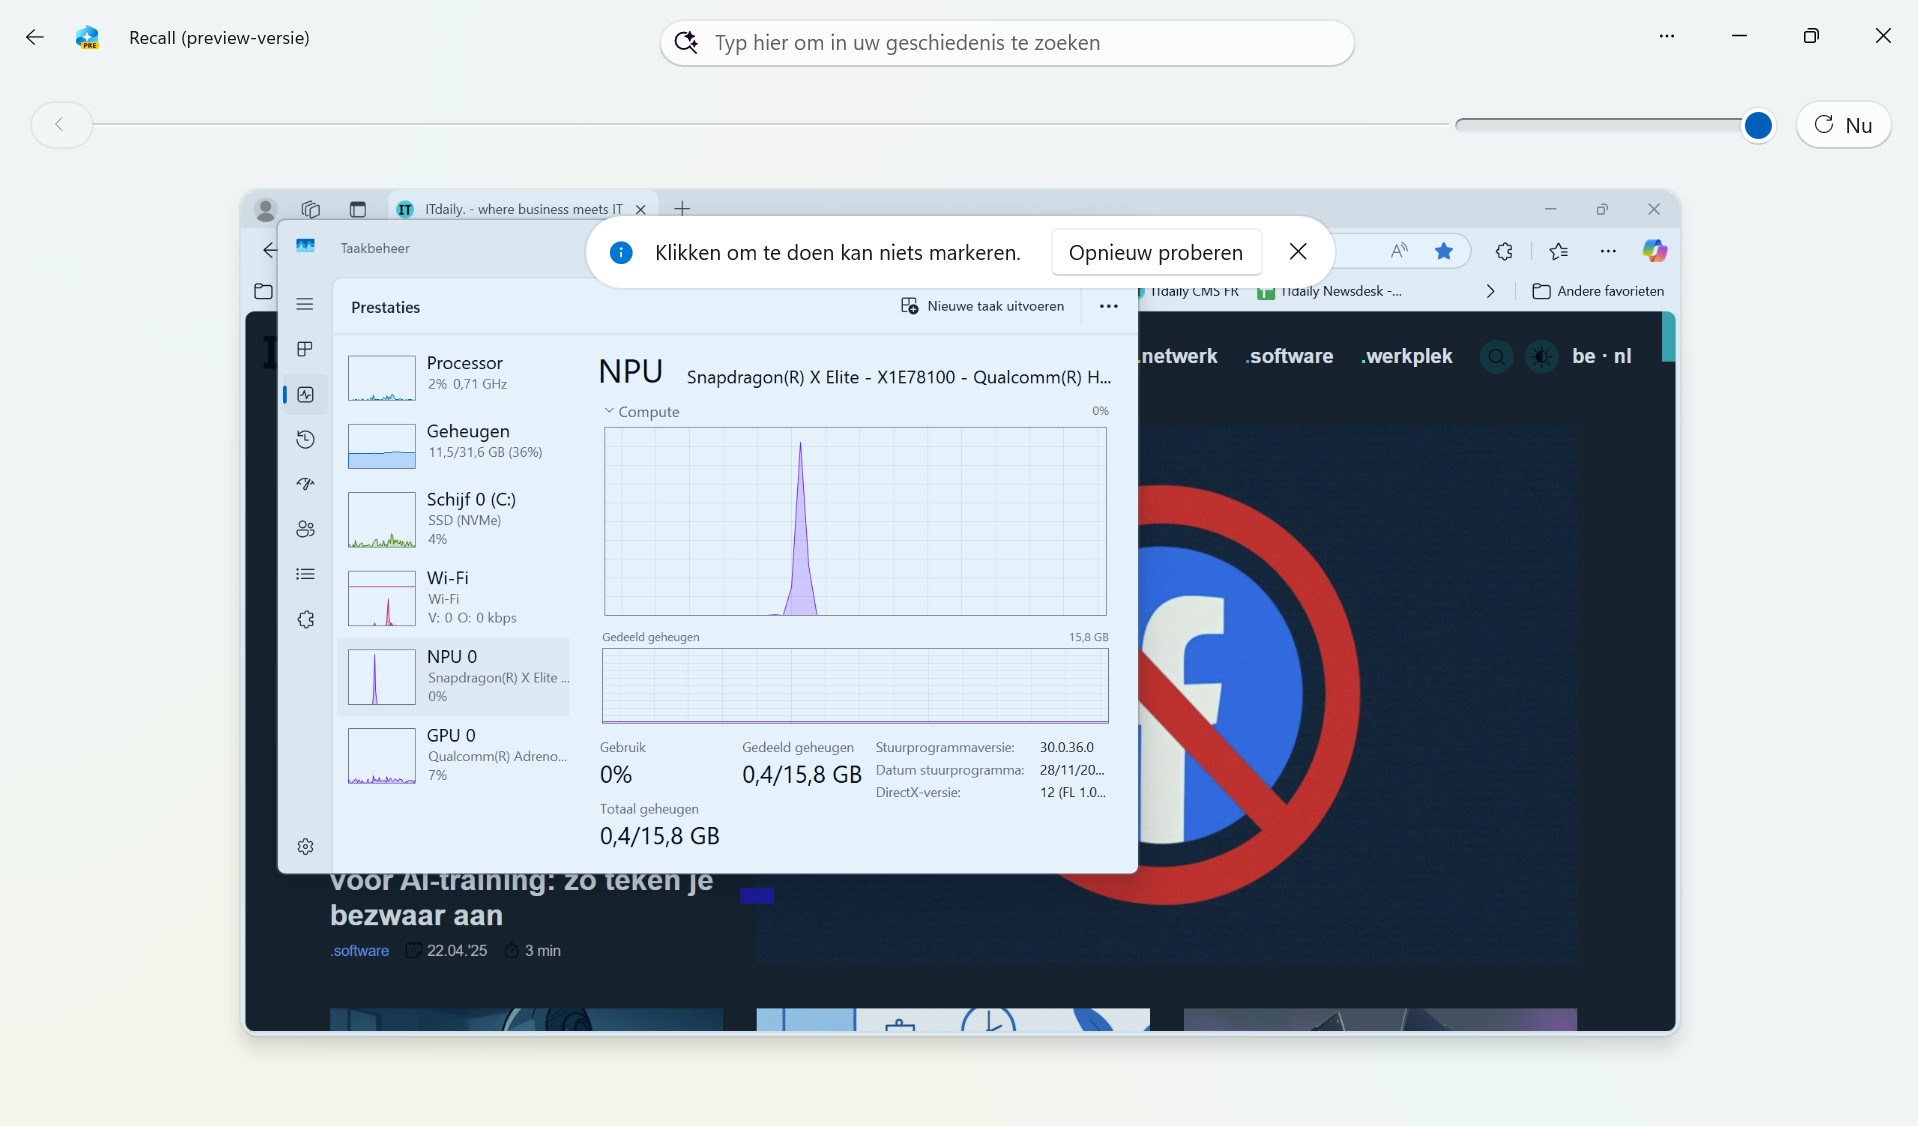
Task: Click the timeline track to move in history
Action: [770, 125]
